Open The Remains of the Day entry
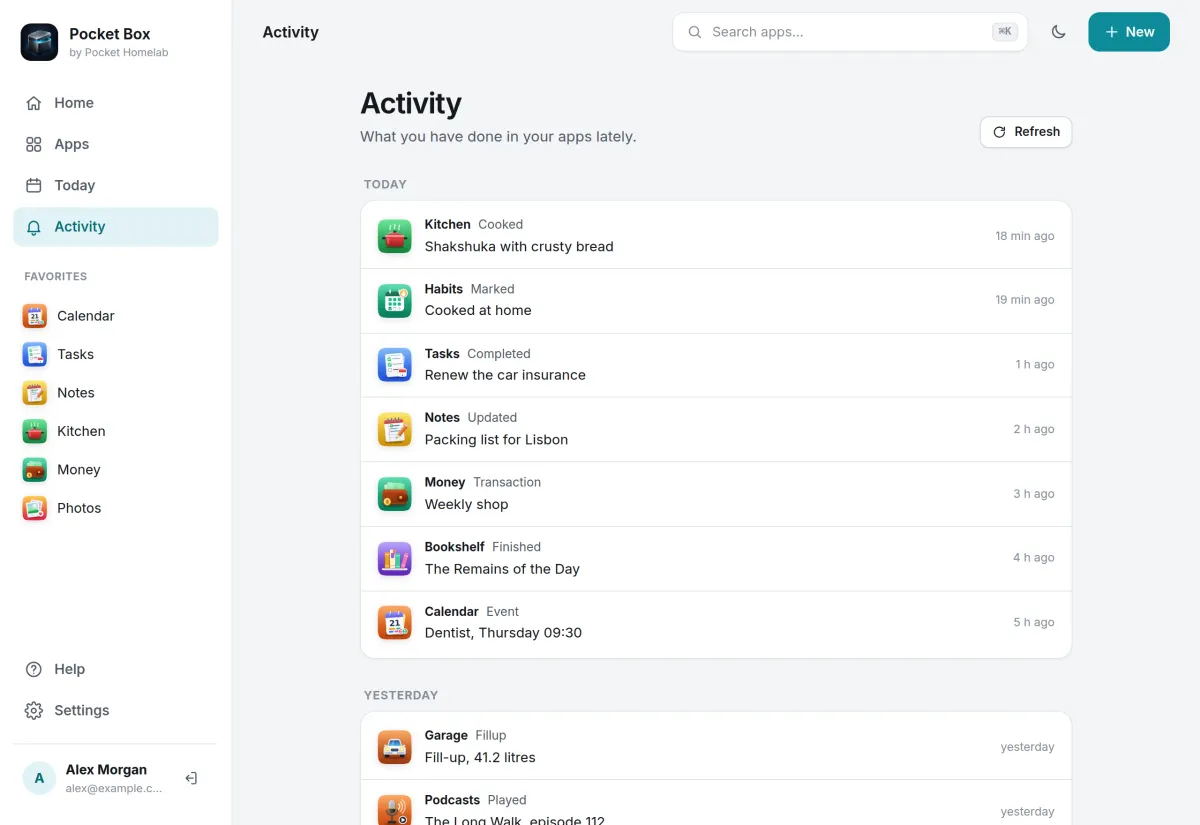This screenshot has width=1200, height=825. pyautogui.click(x=716, y=558)
